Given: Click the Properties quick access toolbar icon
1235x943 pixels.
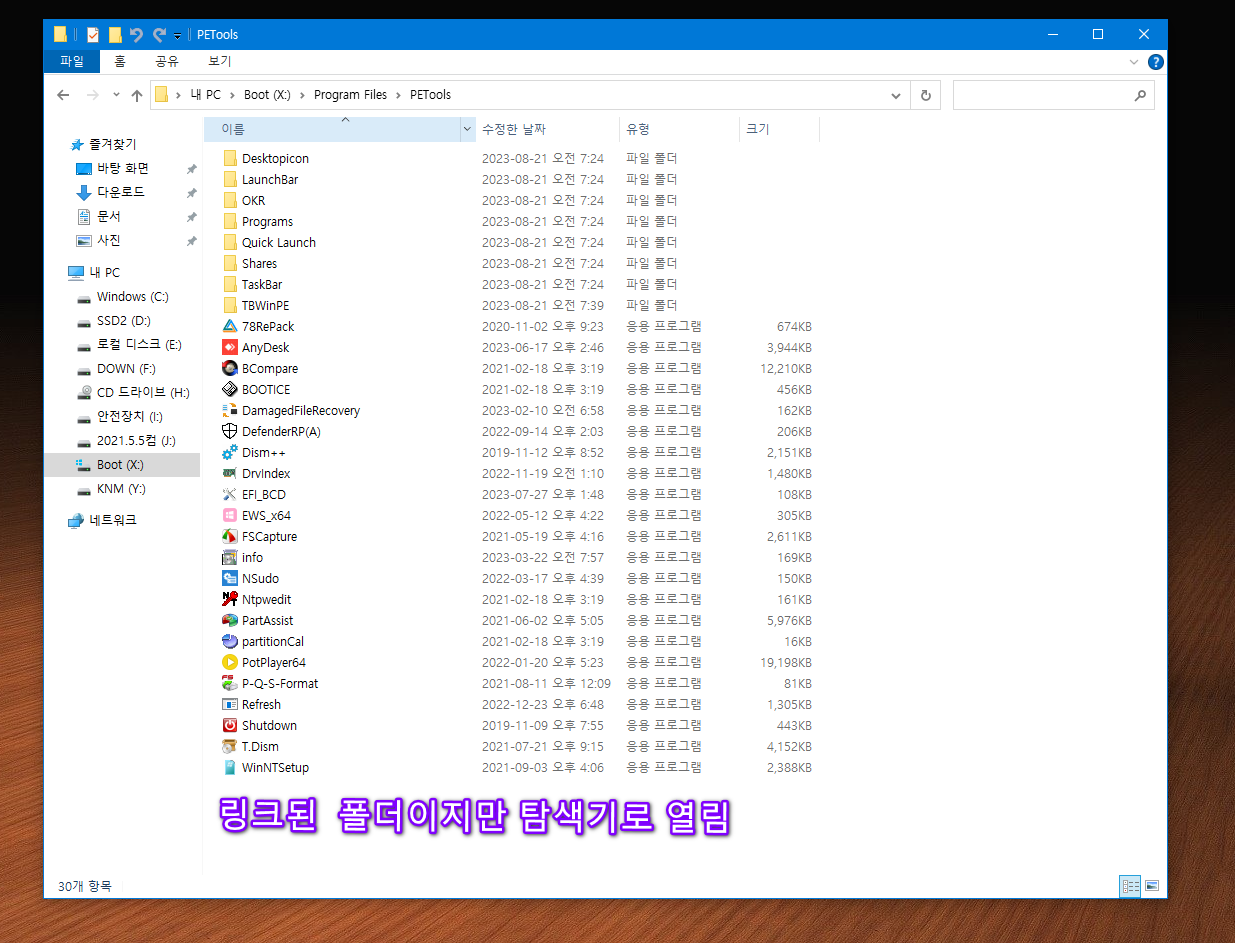Looking at the screenshot, I should click(x=93, y=35).
